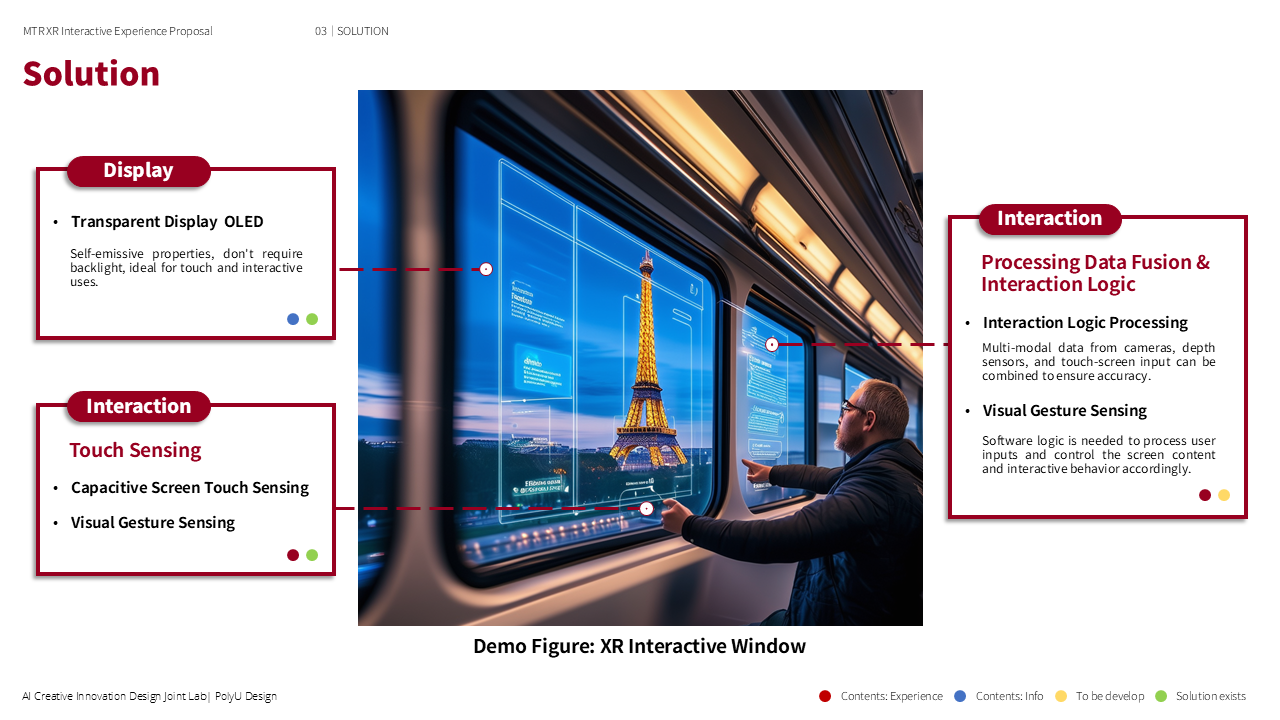Click the red legend dot for Contents: Experience

point(825,696)
